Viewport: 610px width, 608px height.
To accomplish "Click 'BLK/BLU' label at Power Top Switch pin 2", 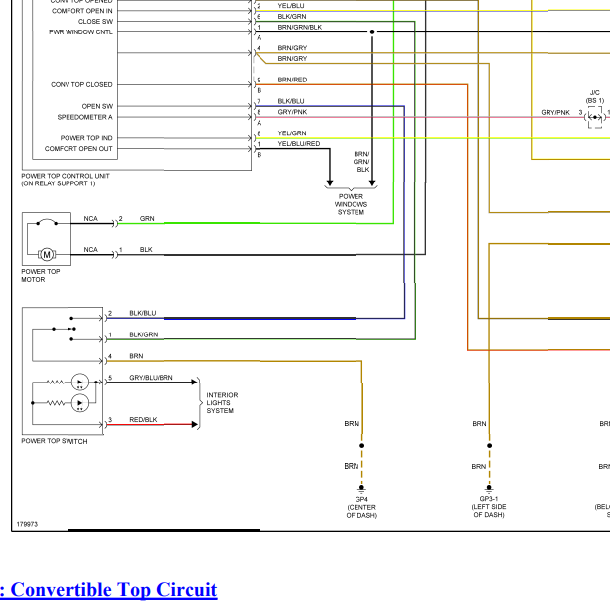I will [x=143, y=313].
